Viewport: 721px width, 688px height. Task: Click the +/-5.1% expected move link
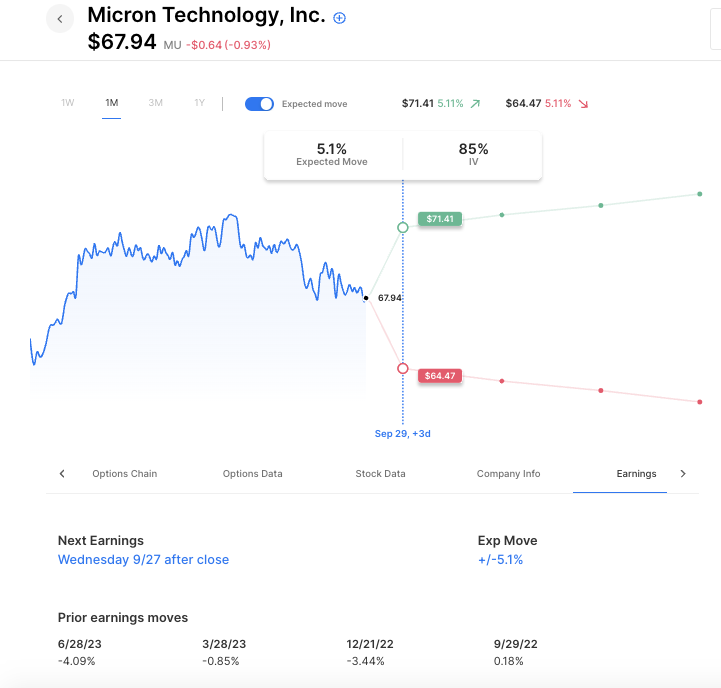500,560
